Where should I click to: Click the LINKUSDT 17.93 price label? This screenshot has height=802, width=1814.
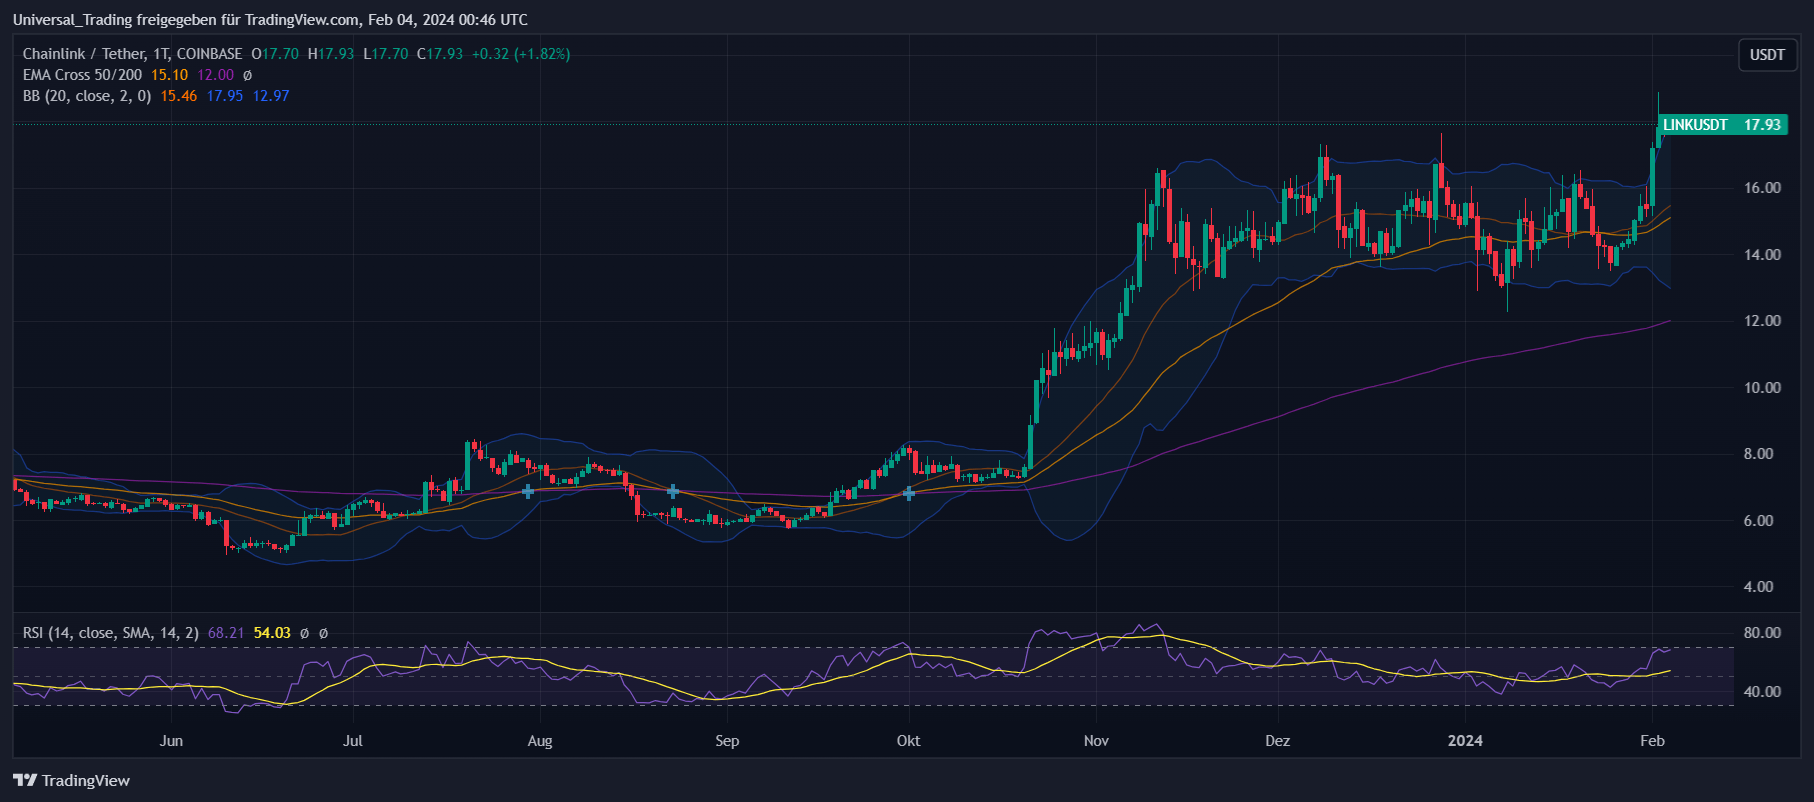(x=1721, y=125)
